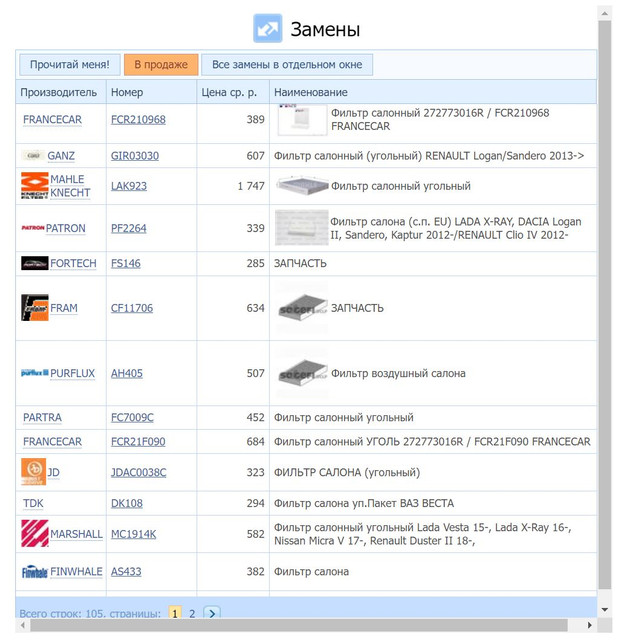Click the horizontal scrollbar right arrow
Screen dimensions: 621x640
[x=589, y=625]
